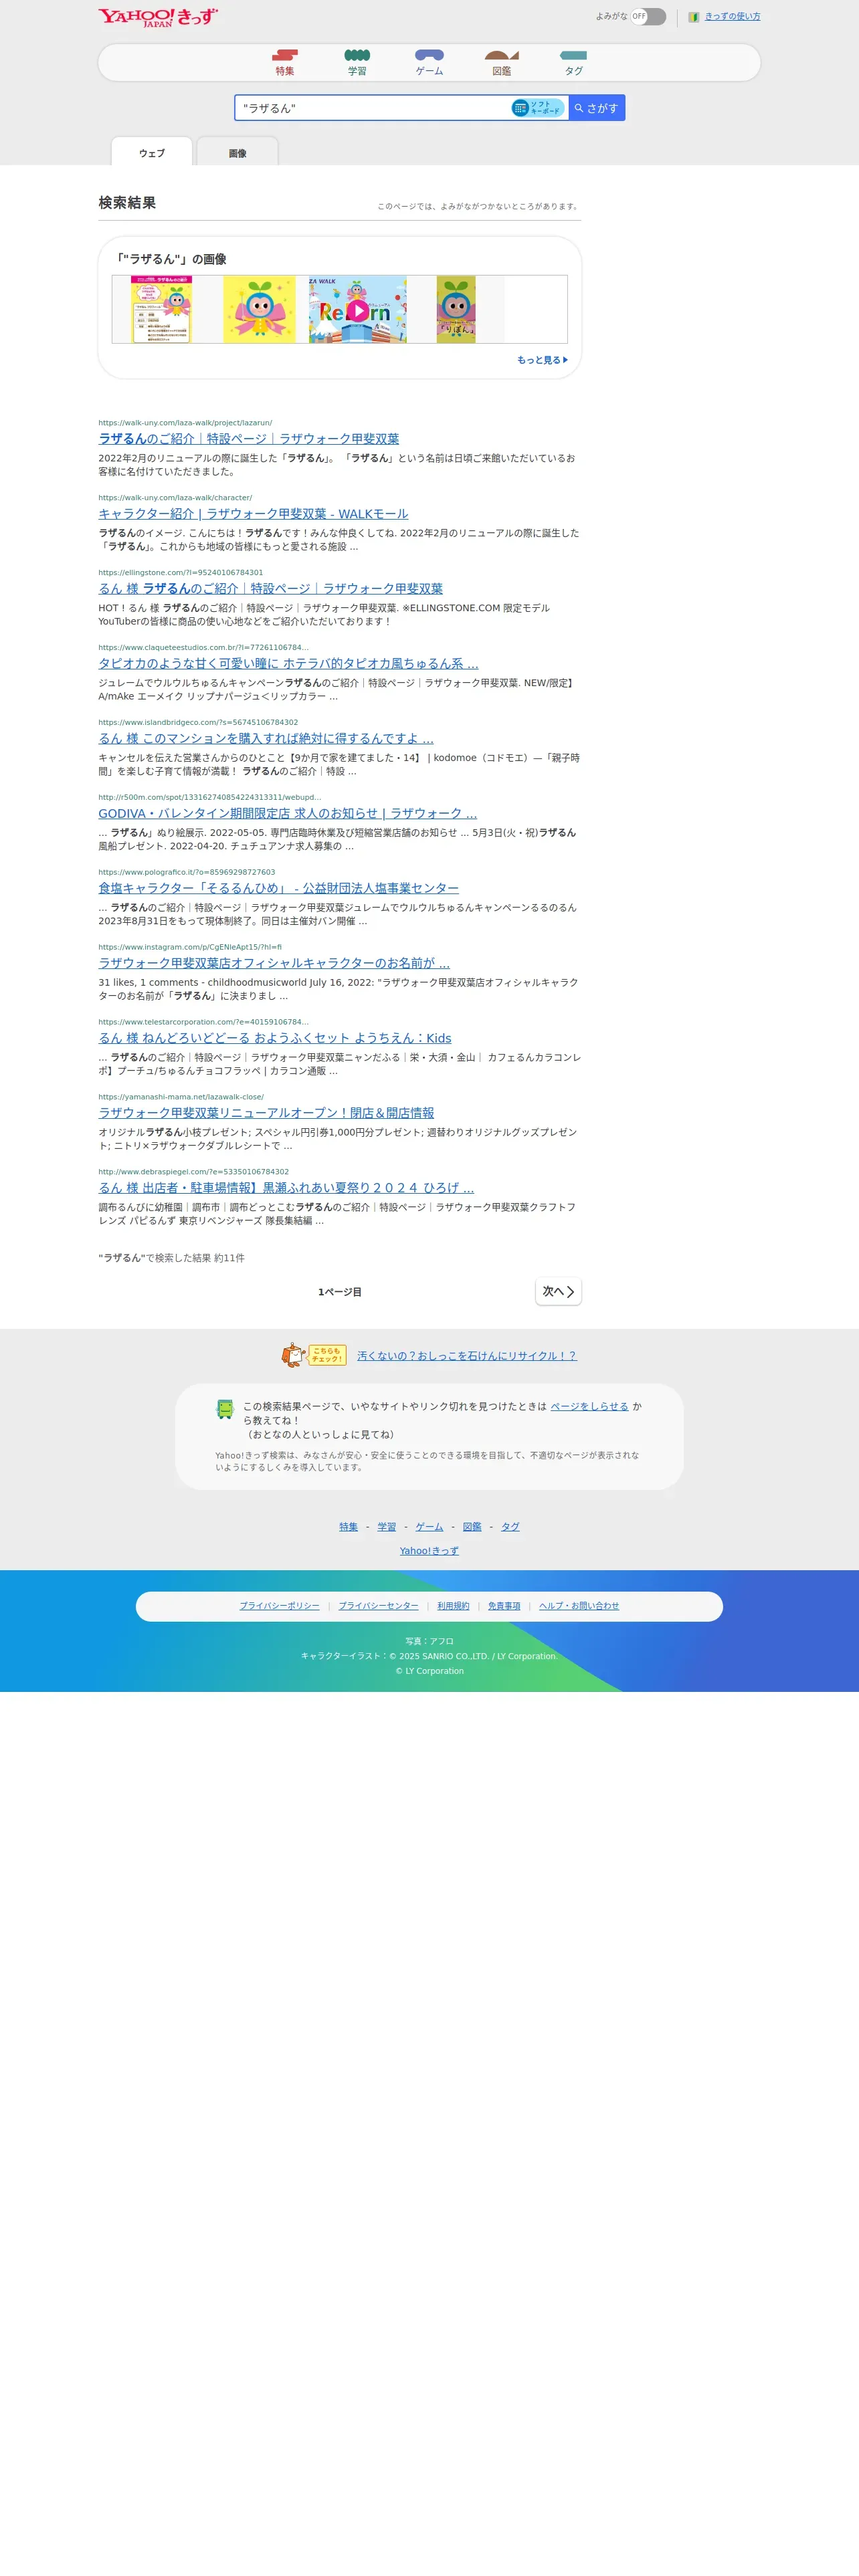Open ラザるんのご紹介｜特設ページ first result

pos(248,439)
